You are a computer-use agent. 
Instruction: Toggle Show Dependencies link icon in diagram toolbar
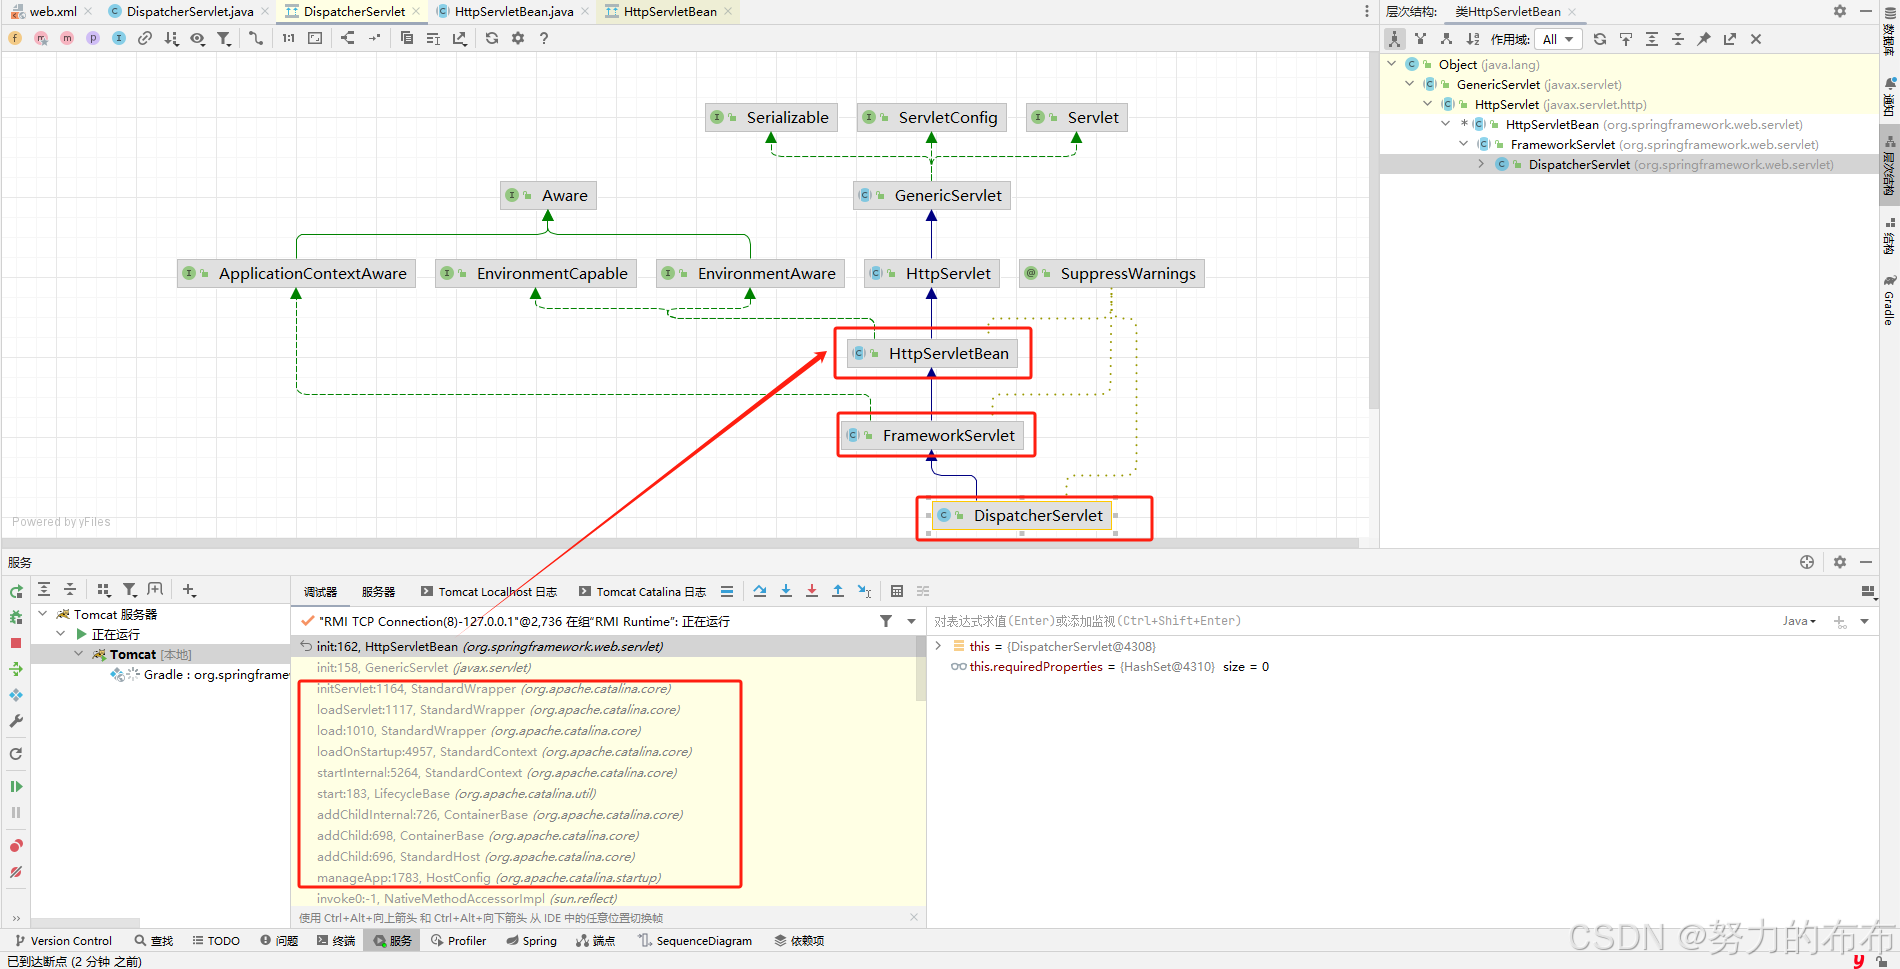click(145, 38)
